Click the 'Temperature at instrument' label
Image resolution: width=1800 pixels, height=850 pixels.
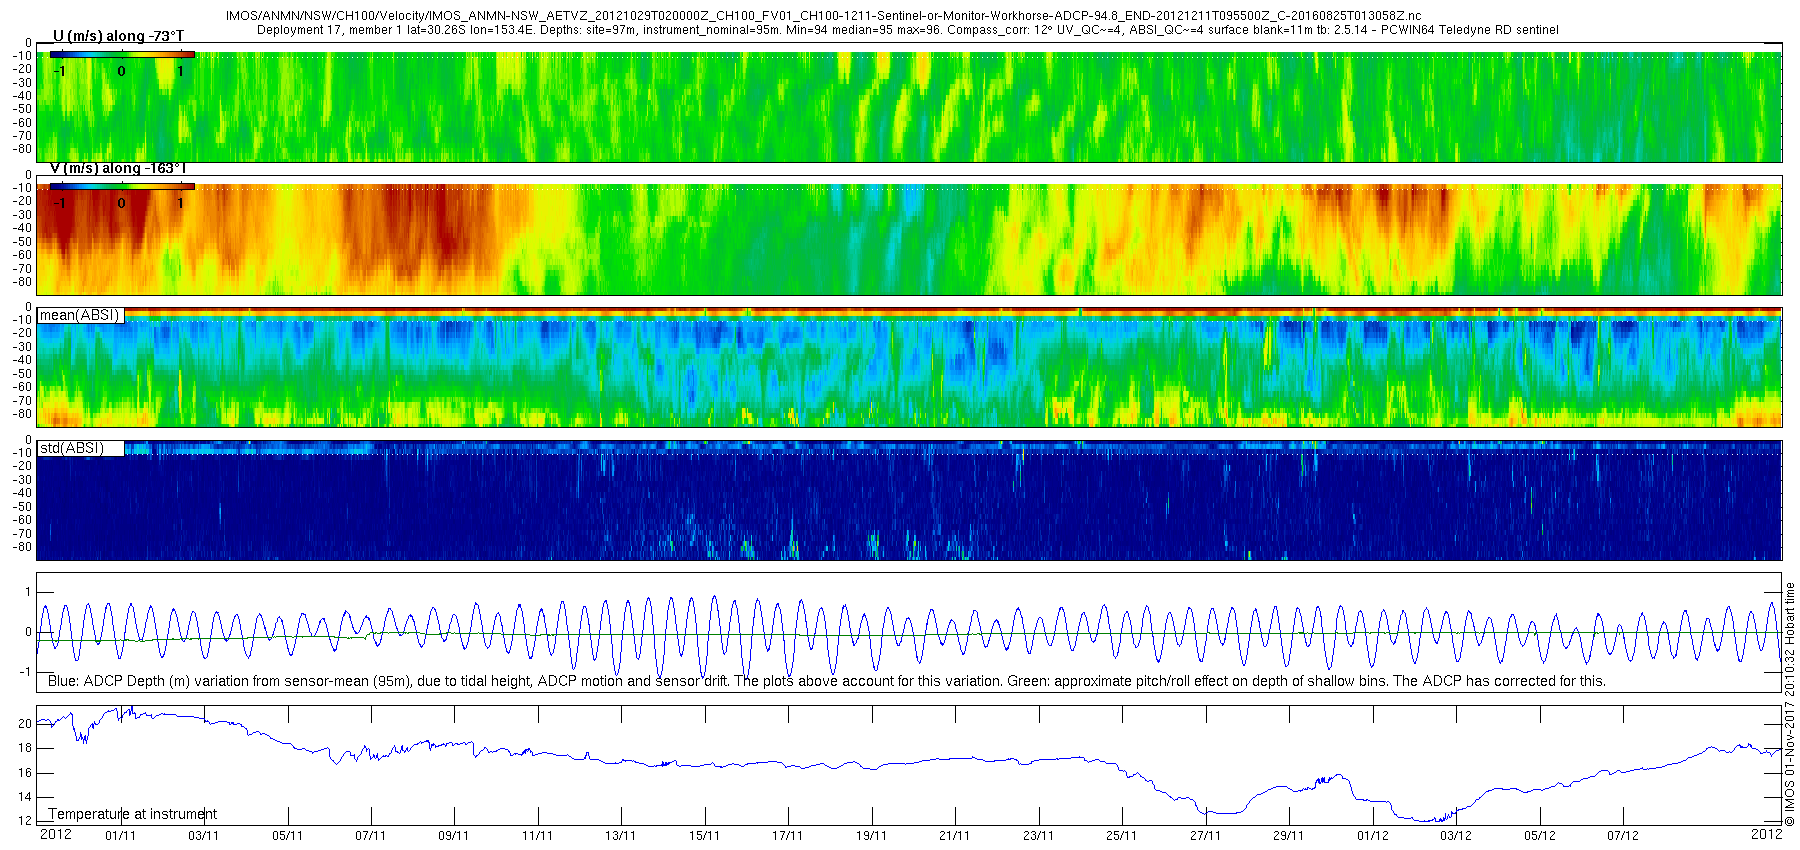coord(133,814)
